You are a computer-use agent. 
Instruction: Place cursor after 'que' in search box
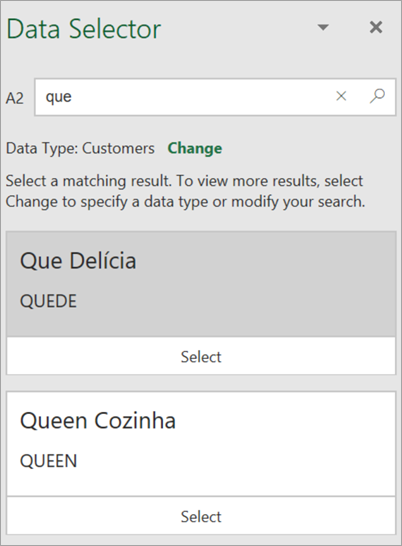point(72,97)
